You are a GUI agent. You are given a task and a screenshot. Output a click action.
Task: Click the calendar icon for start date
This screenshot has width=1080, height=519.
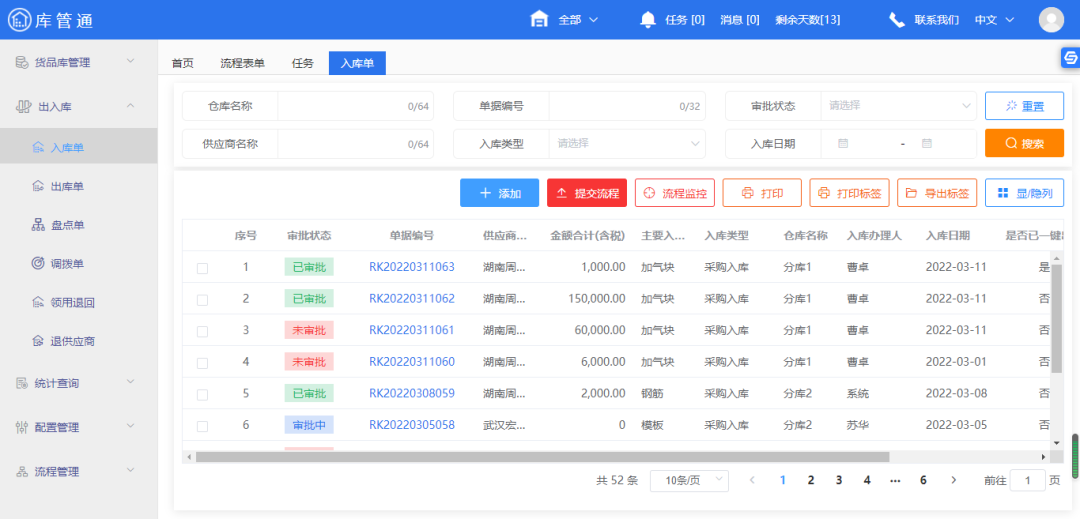(x=843, y=143)
